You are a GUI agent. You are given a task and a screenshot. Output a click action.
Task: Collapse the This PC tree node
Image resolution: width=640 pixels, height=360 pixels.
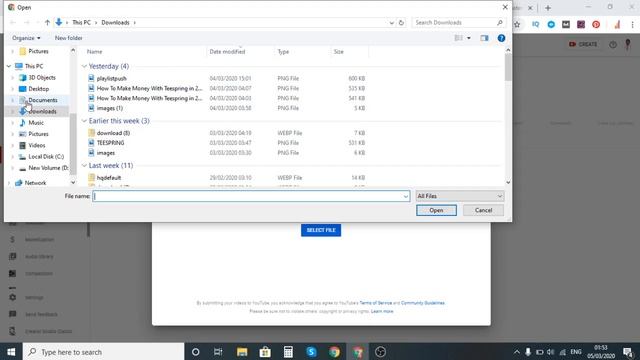tap(9, 66)
